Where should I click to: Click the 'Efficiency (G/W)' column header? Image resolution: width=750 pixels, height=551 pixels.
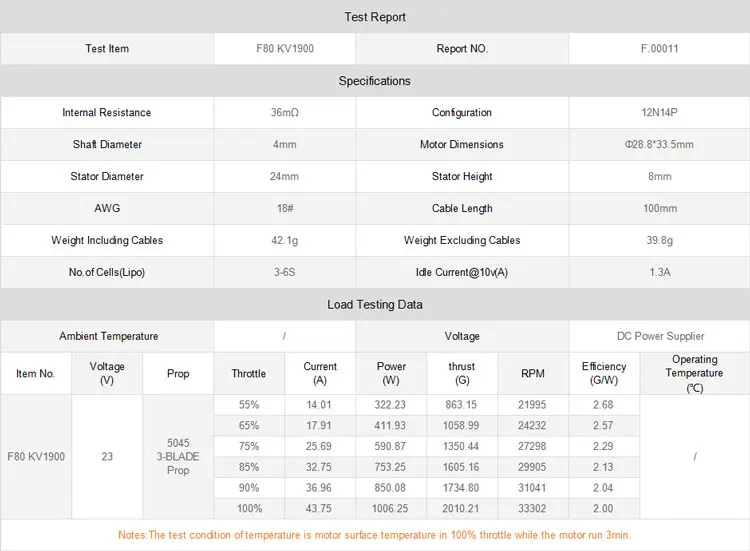pos(604,374)
